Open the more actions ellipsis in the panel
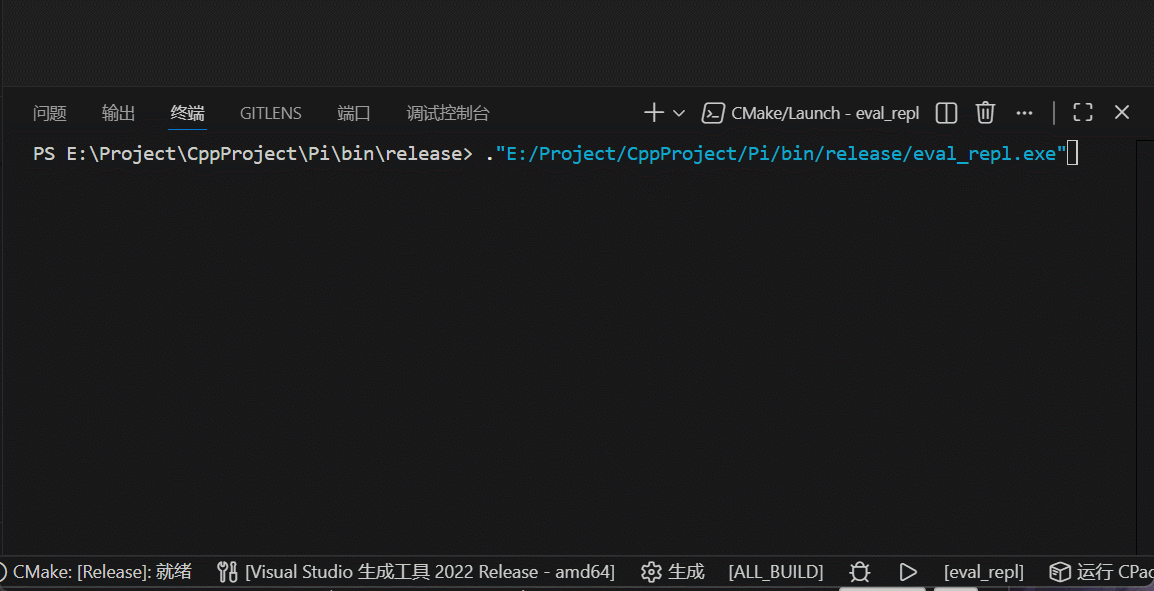This screenshot has height=591, width=1154. pos(1024,113)
